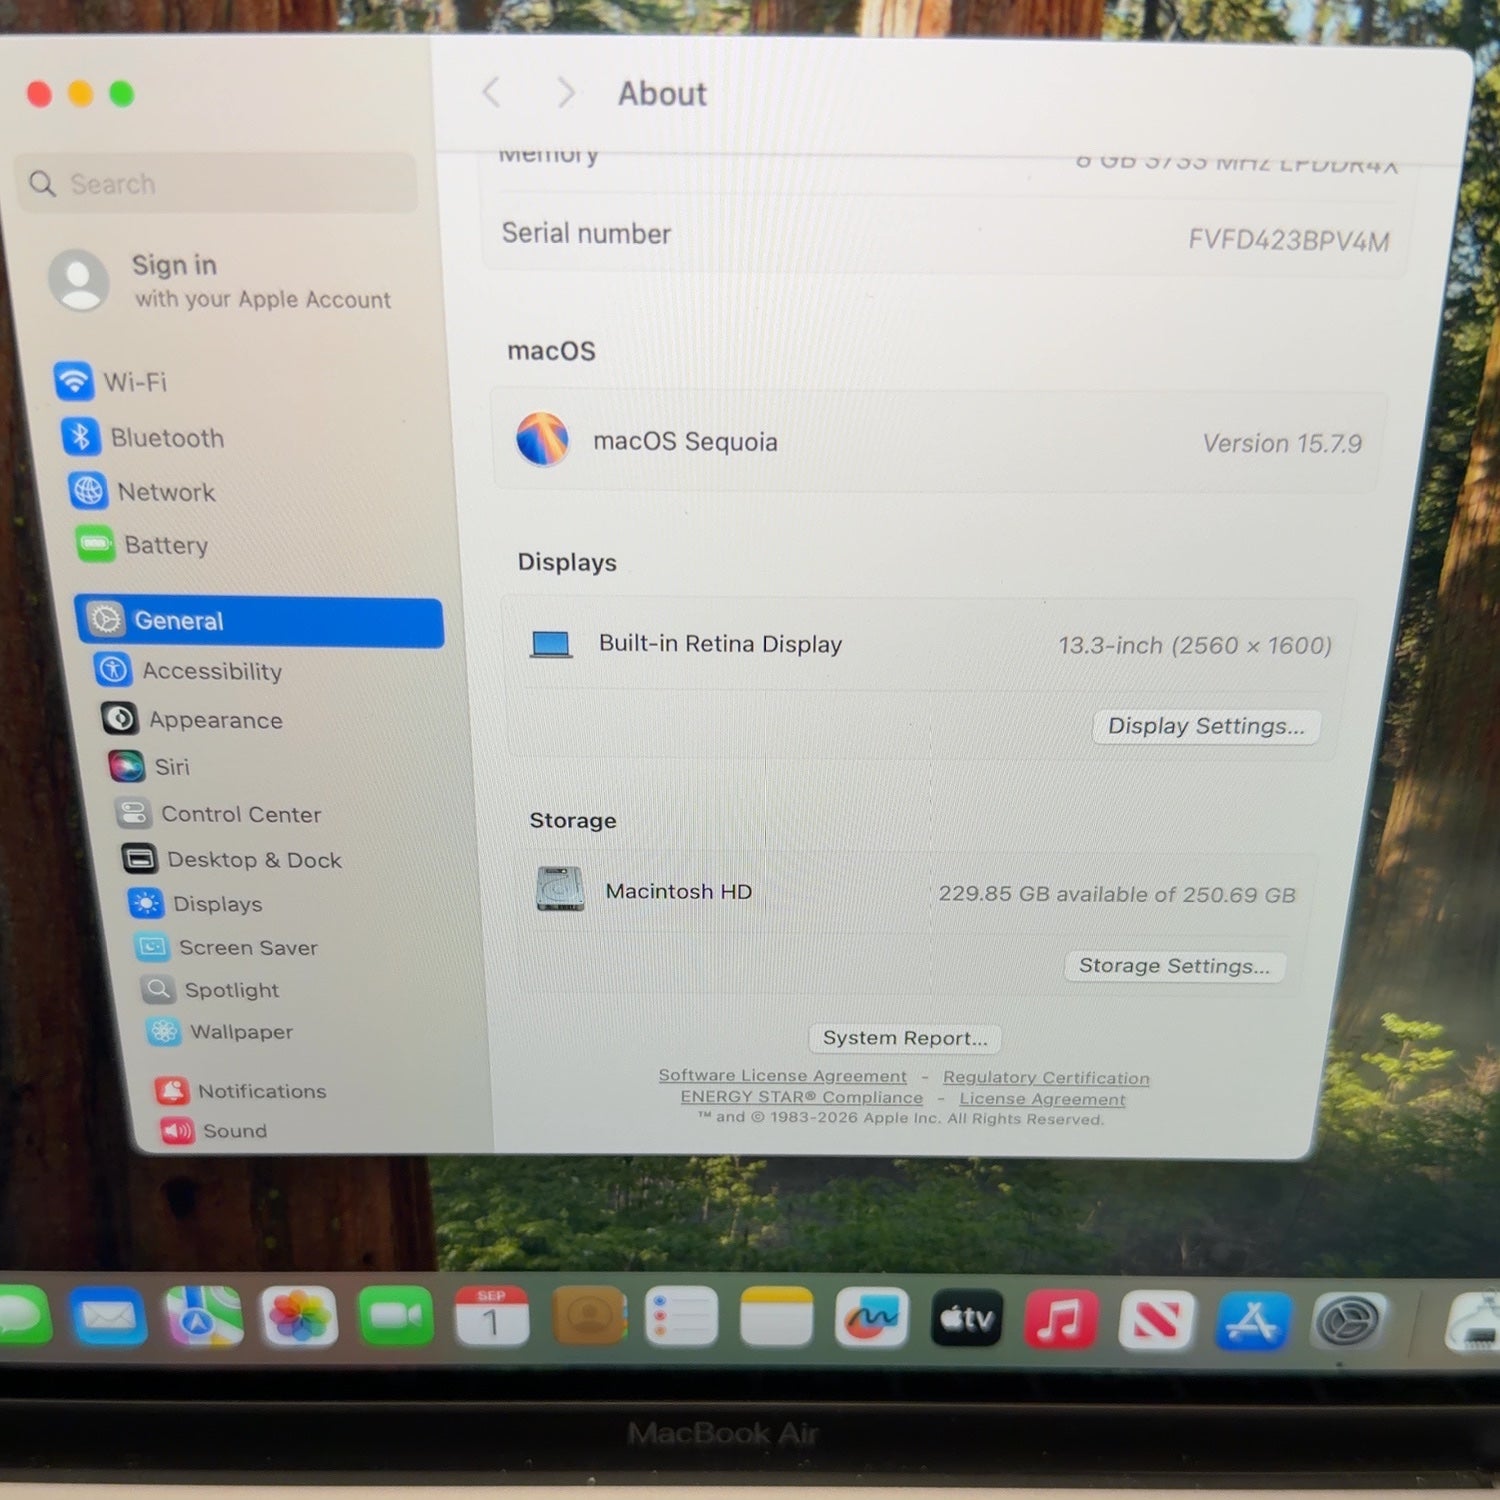Image resolution: width=1500 pixels, height=1500 pixels.
Task: Select the Control Center icon
Action: [x=133, y=813]
